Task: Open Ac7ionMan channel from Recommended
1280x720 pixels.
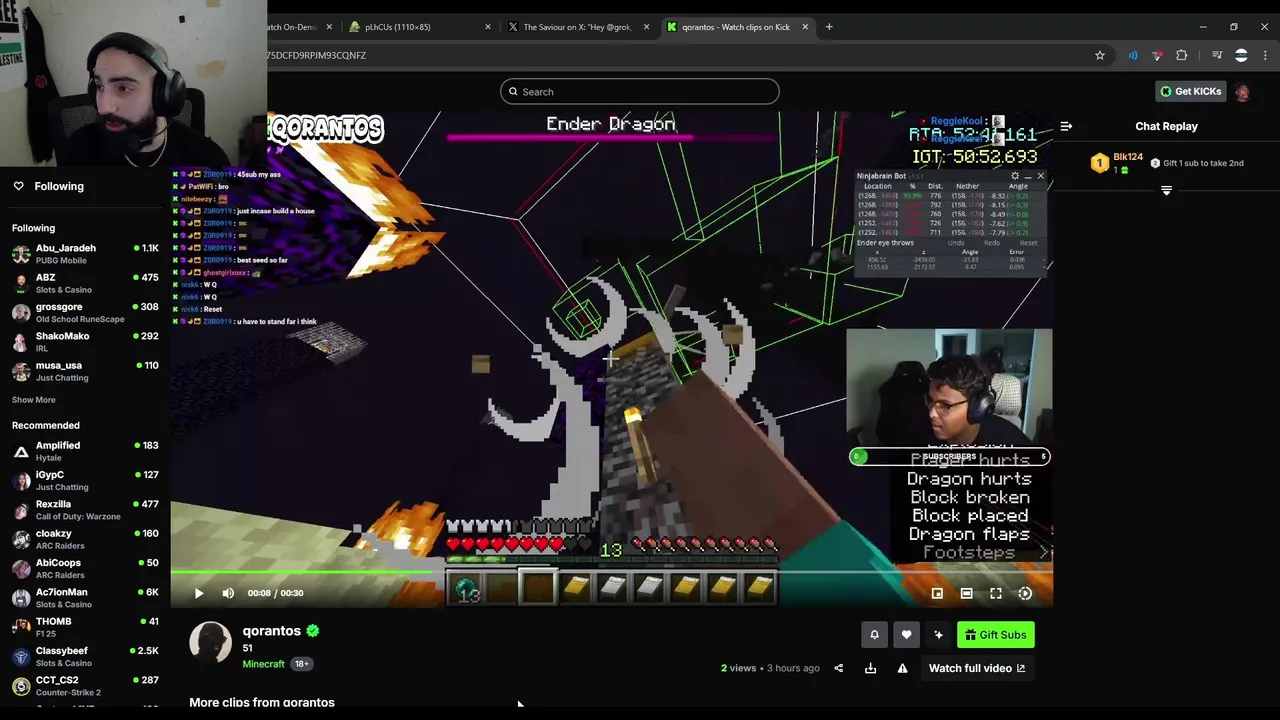Action: pos(85,598)
